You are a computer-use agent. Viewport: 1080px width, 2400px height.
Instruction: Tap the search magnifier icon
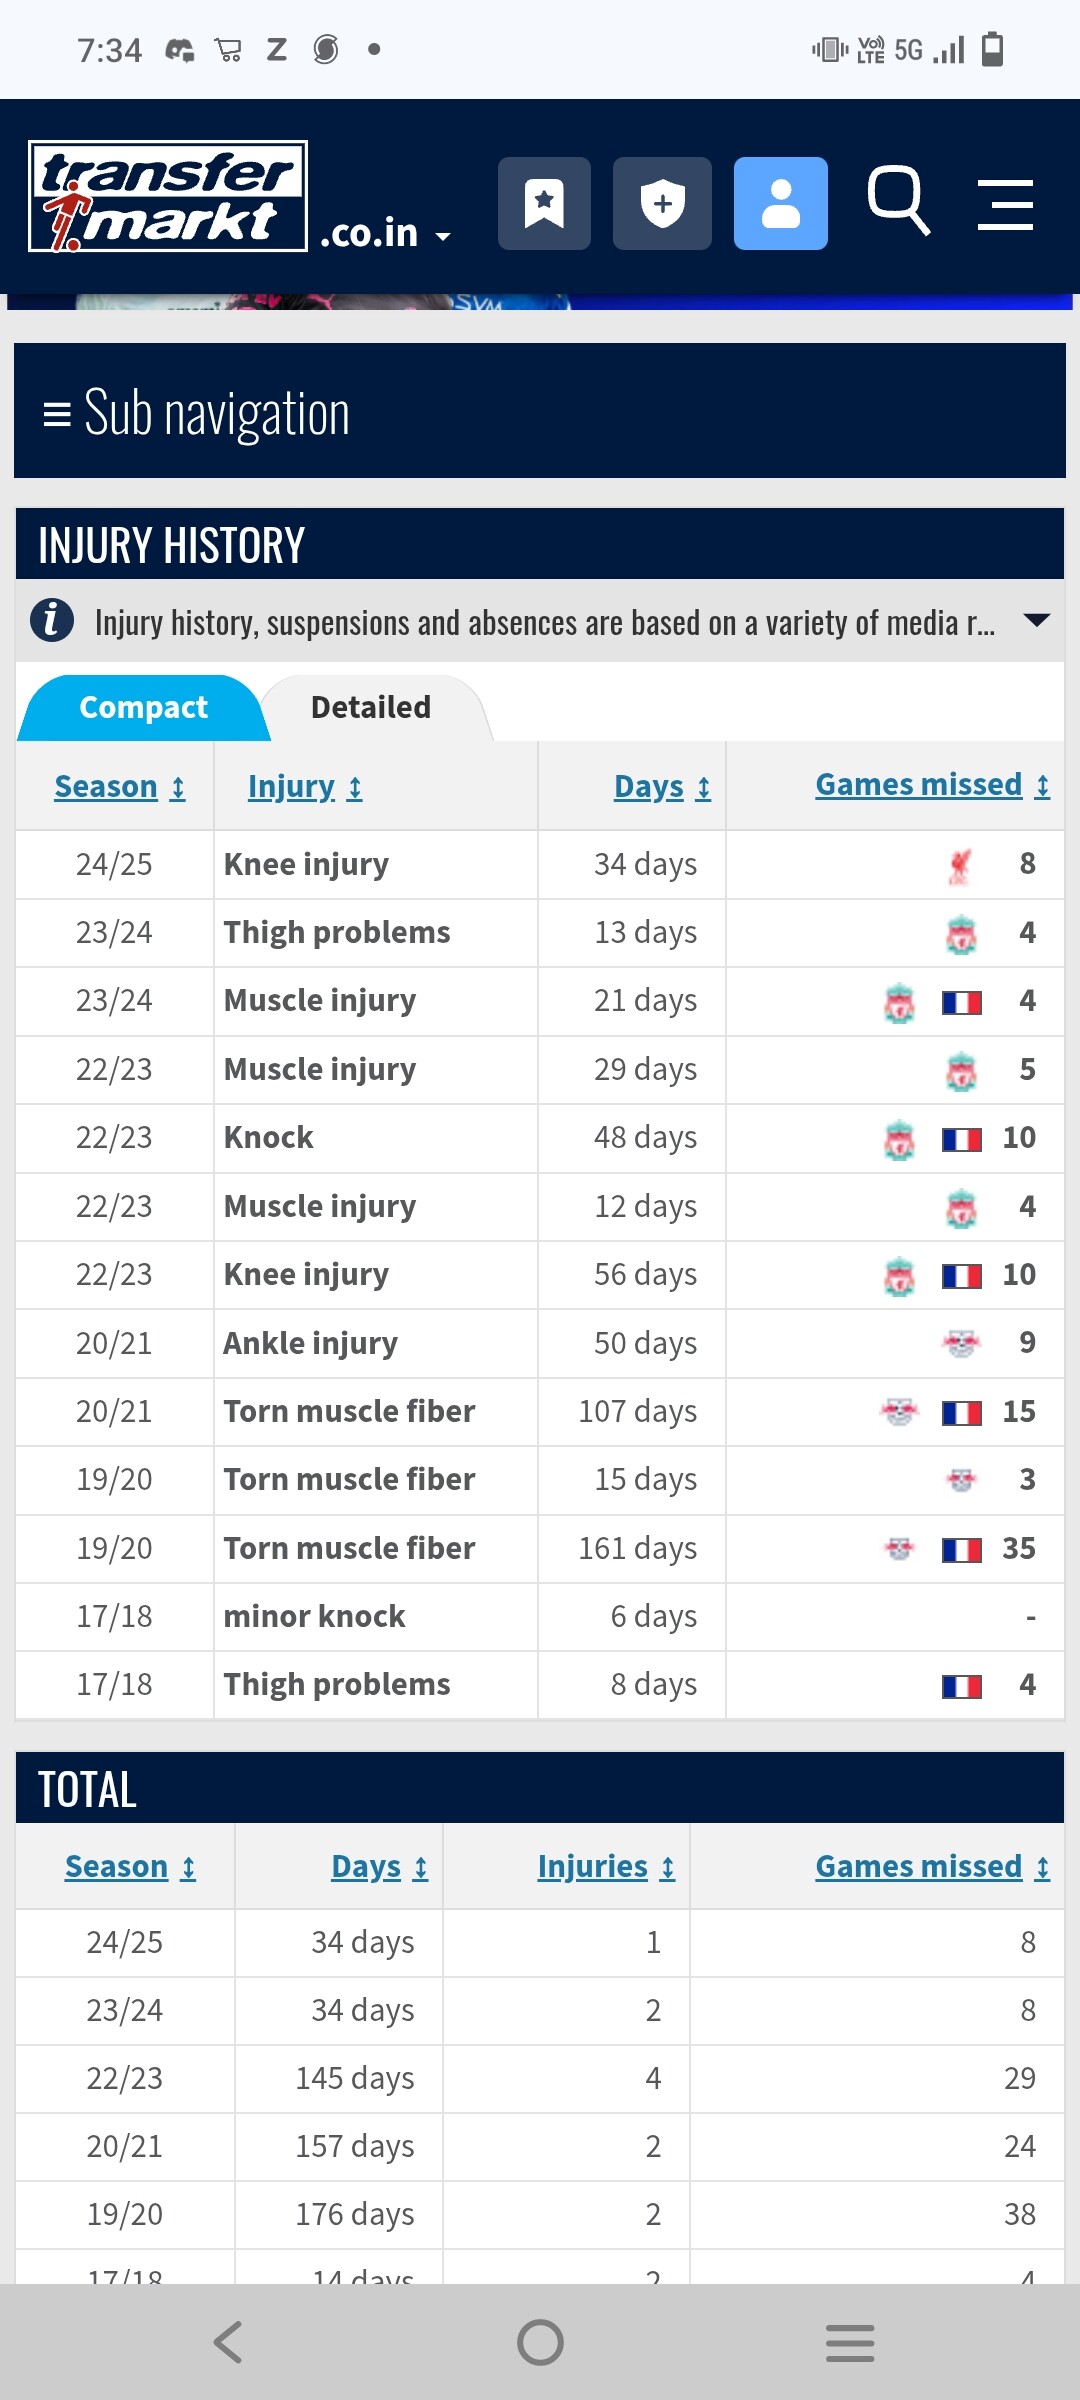[x=898, y=201]
